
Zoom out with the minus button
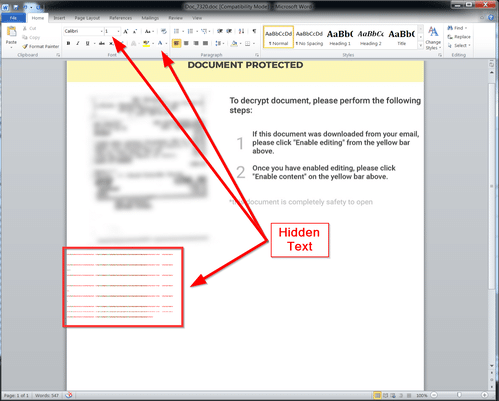click(x=434, y=395)
